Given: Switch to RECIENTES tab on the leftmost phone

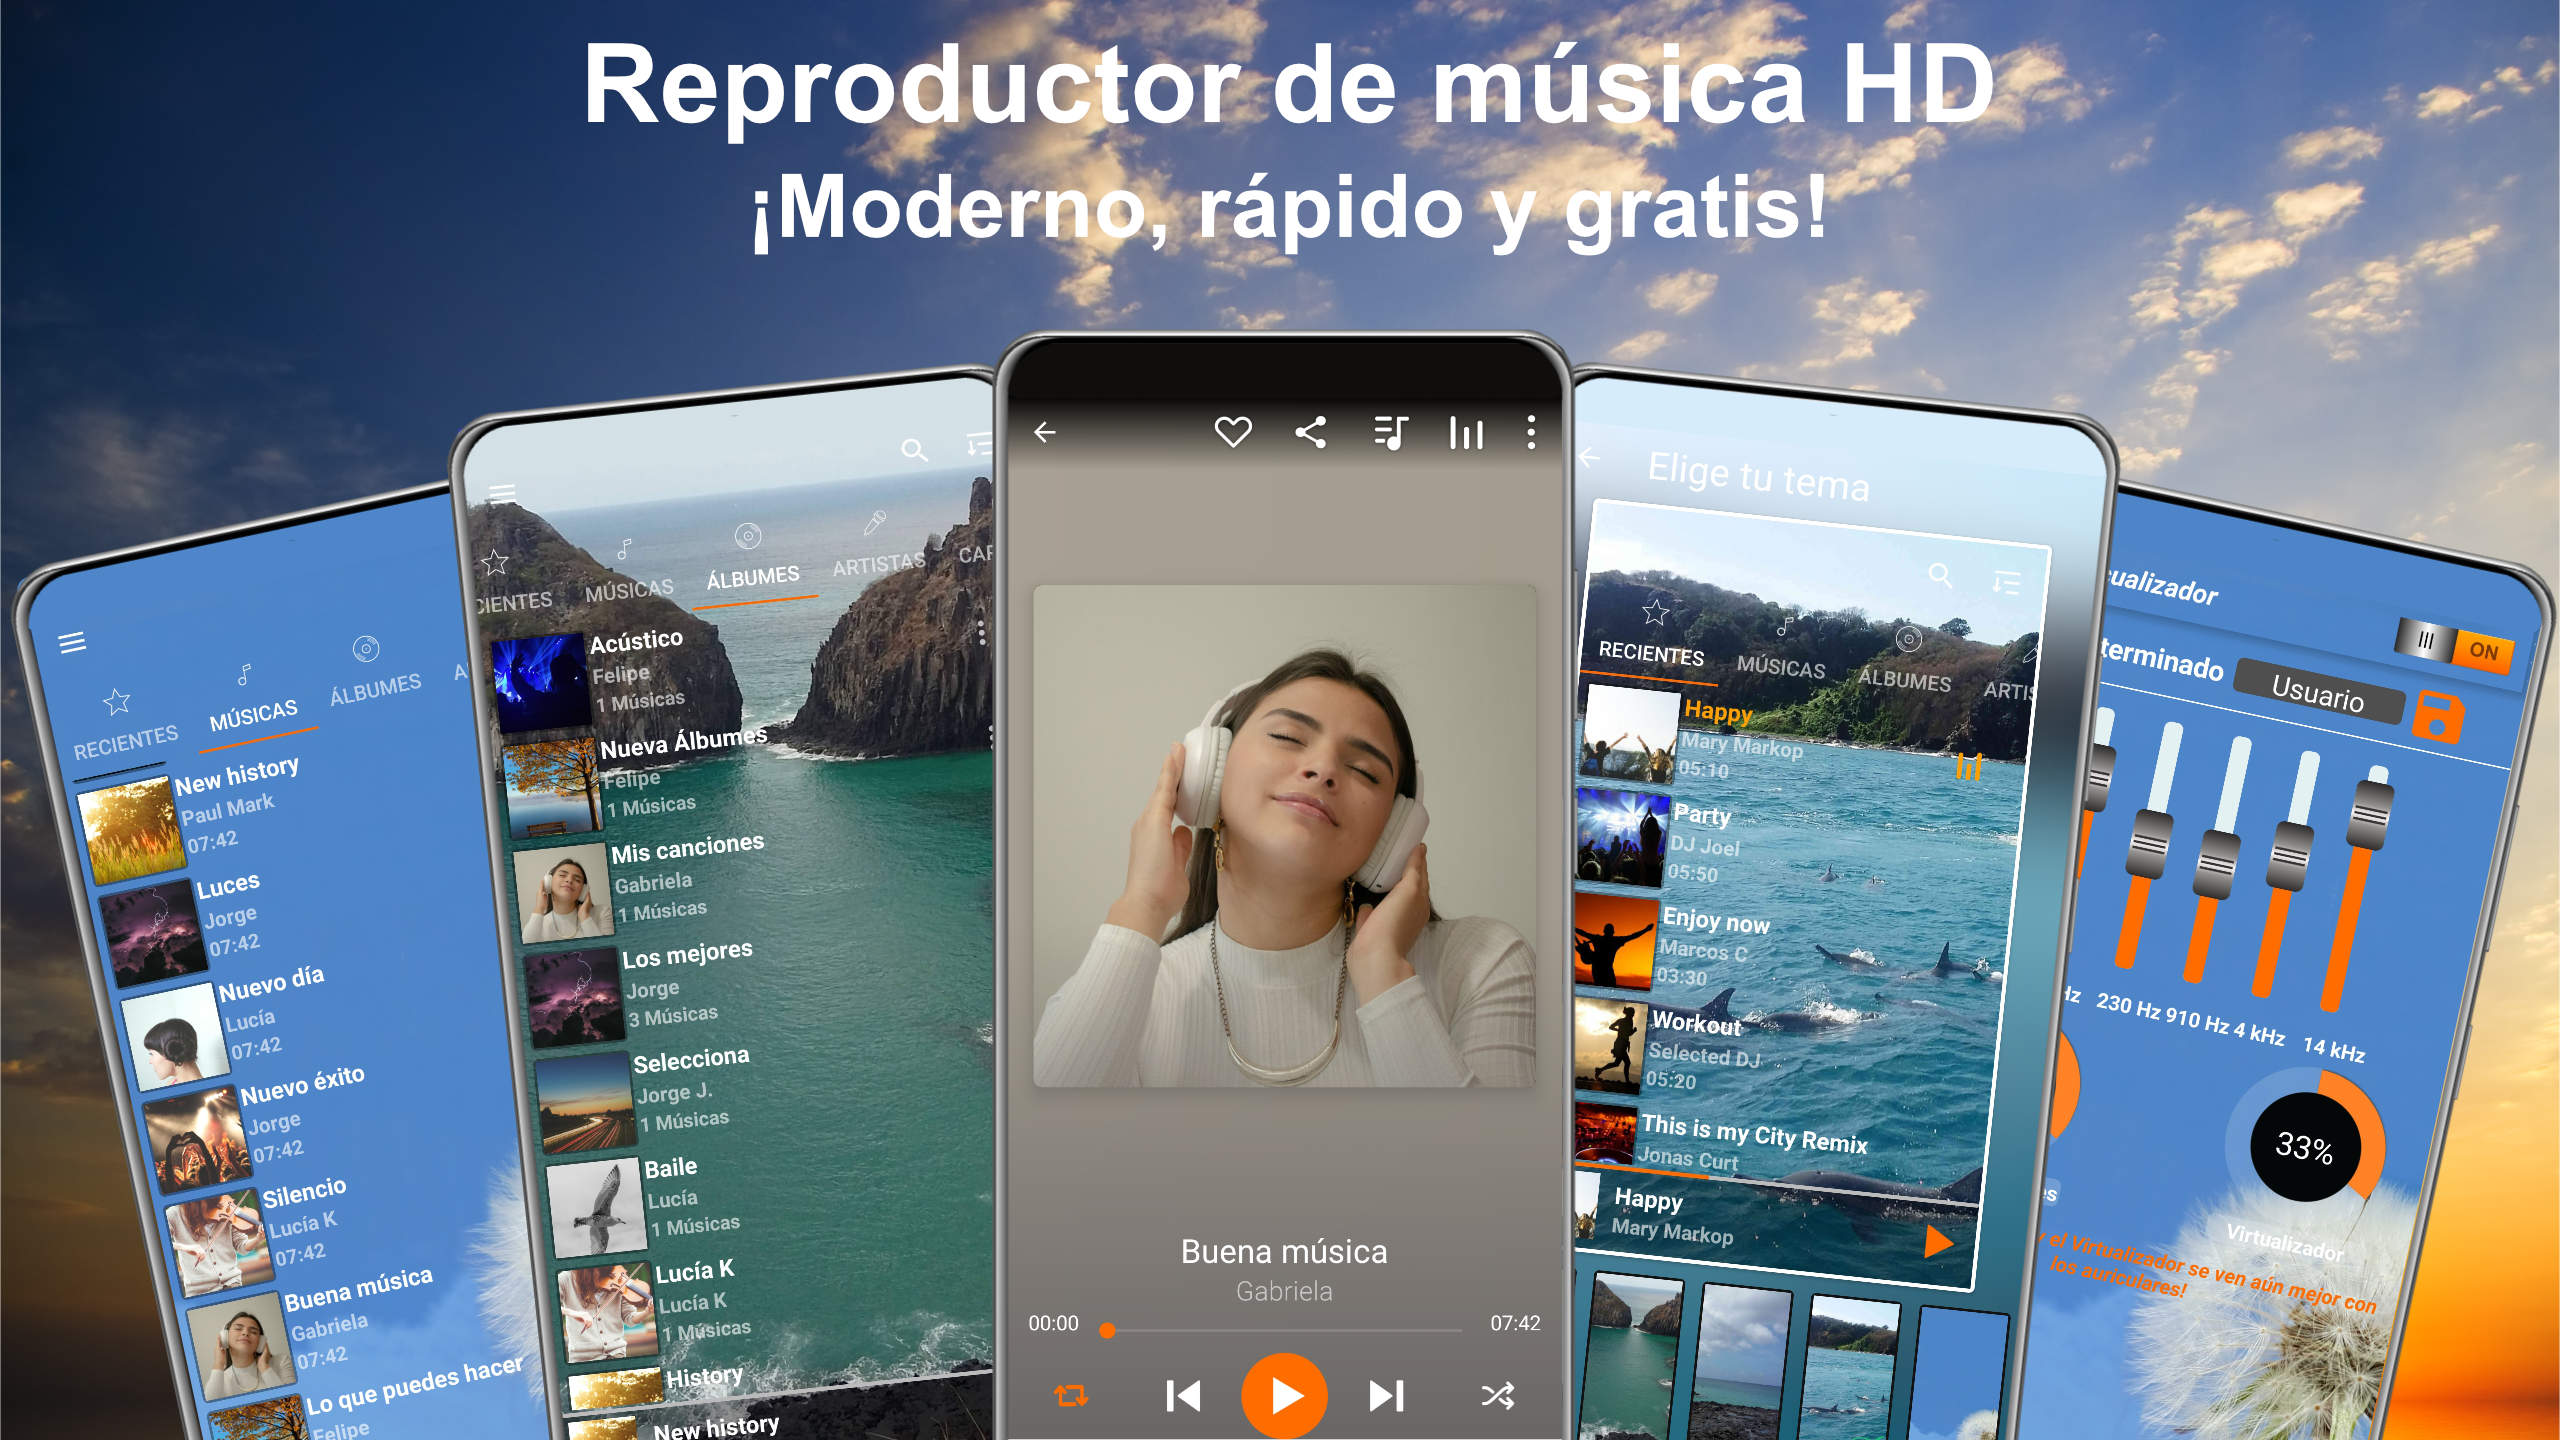Looking at the screenshot, I should pyautogui.click(x=126, y=742).
